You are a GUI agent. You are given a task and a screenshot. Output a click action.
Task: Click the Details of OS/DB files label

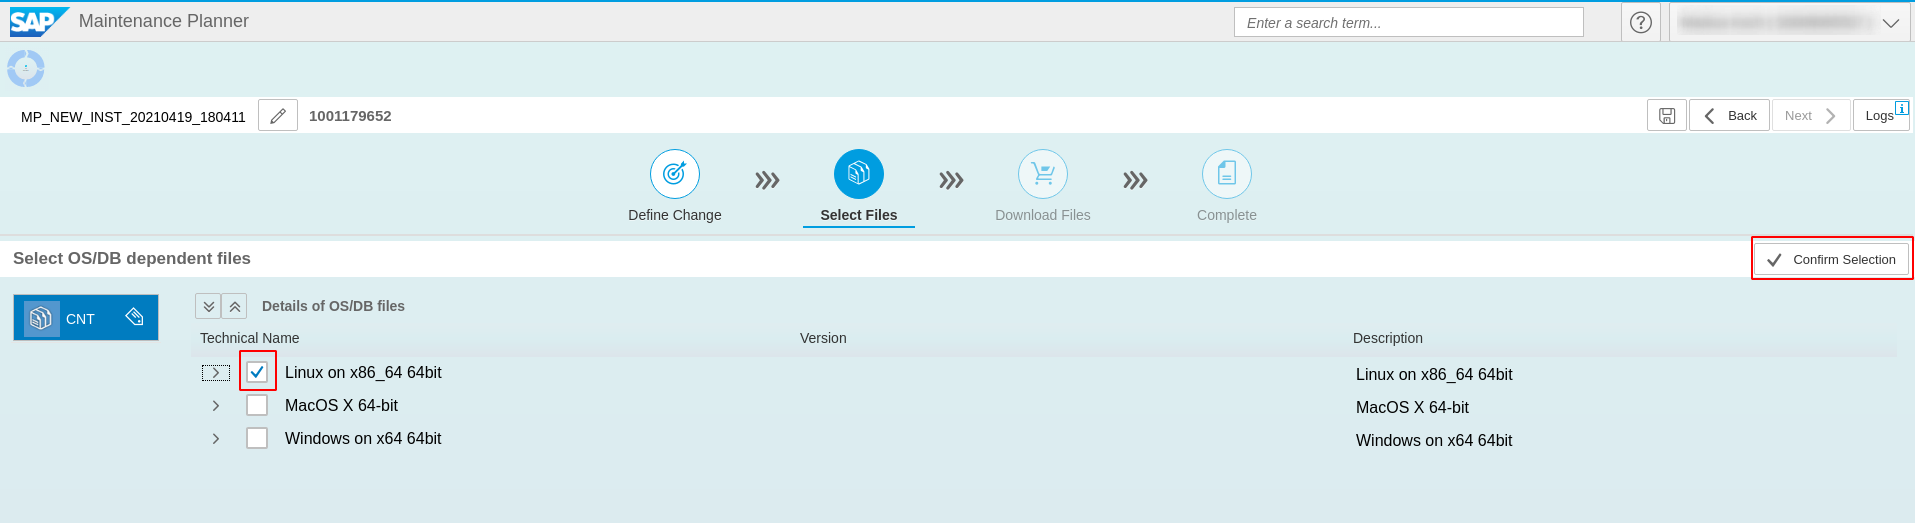(333, 306)
